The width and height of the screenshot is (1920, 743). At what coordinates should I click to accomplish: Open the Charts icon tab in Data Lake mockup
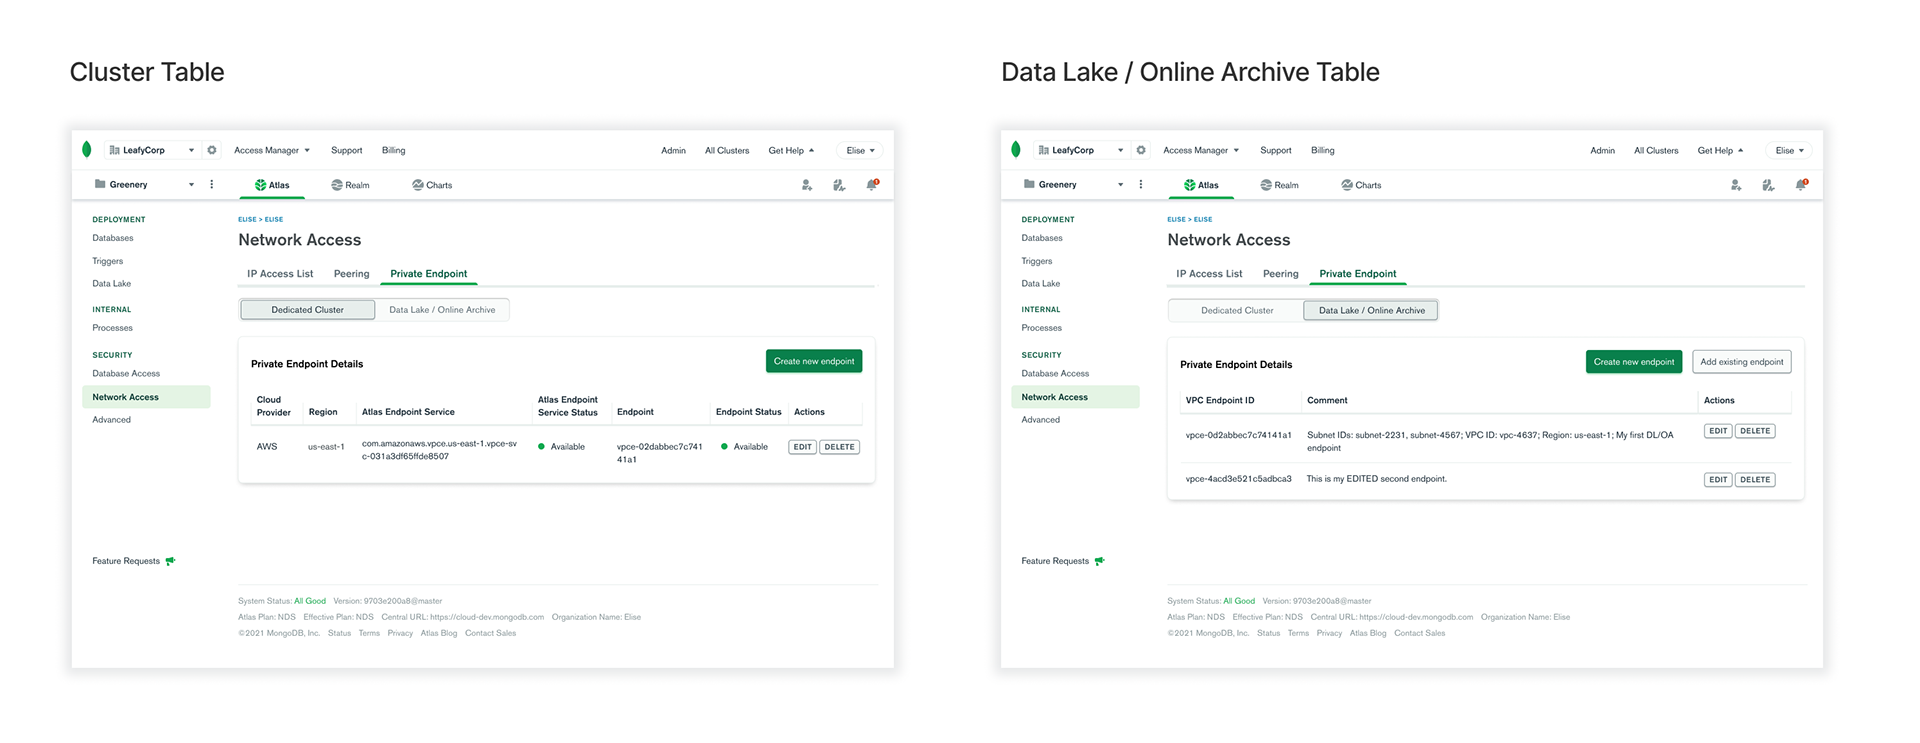[1361, 185]
